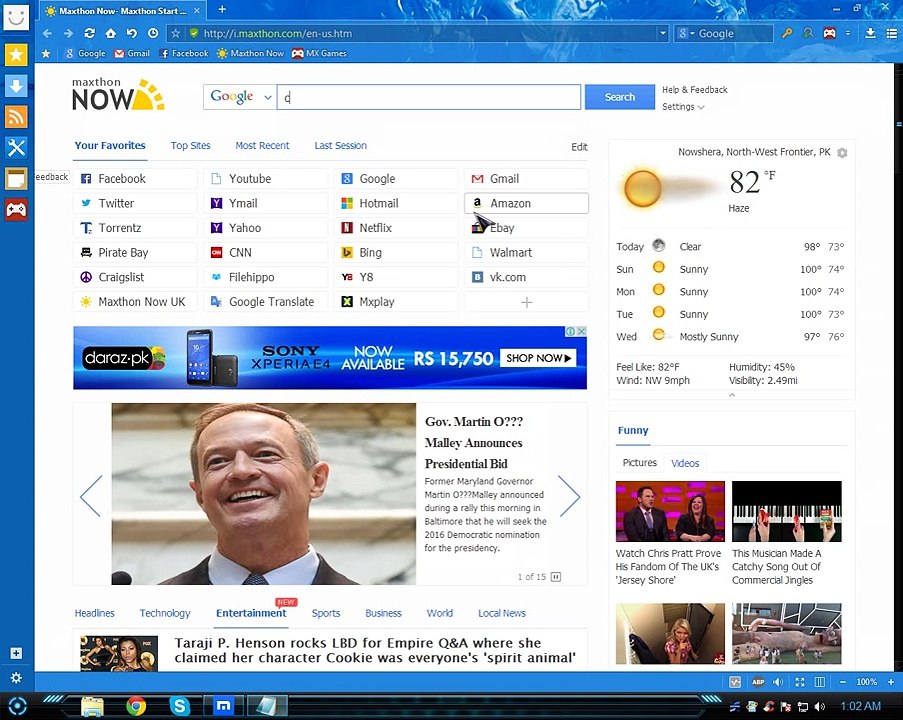Screen dimensions: 903x720
Task: Go to the home page icon
Action: [x=111, y=33]
